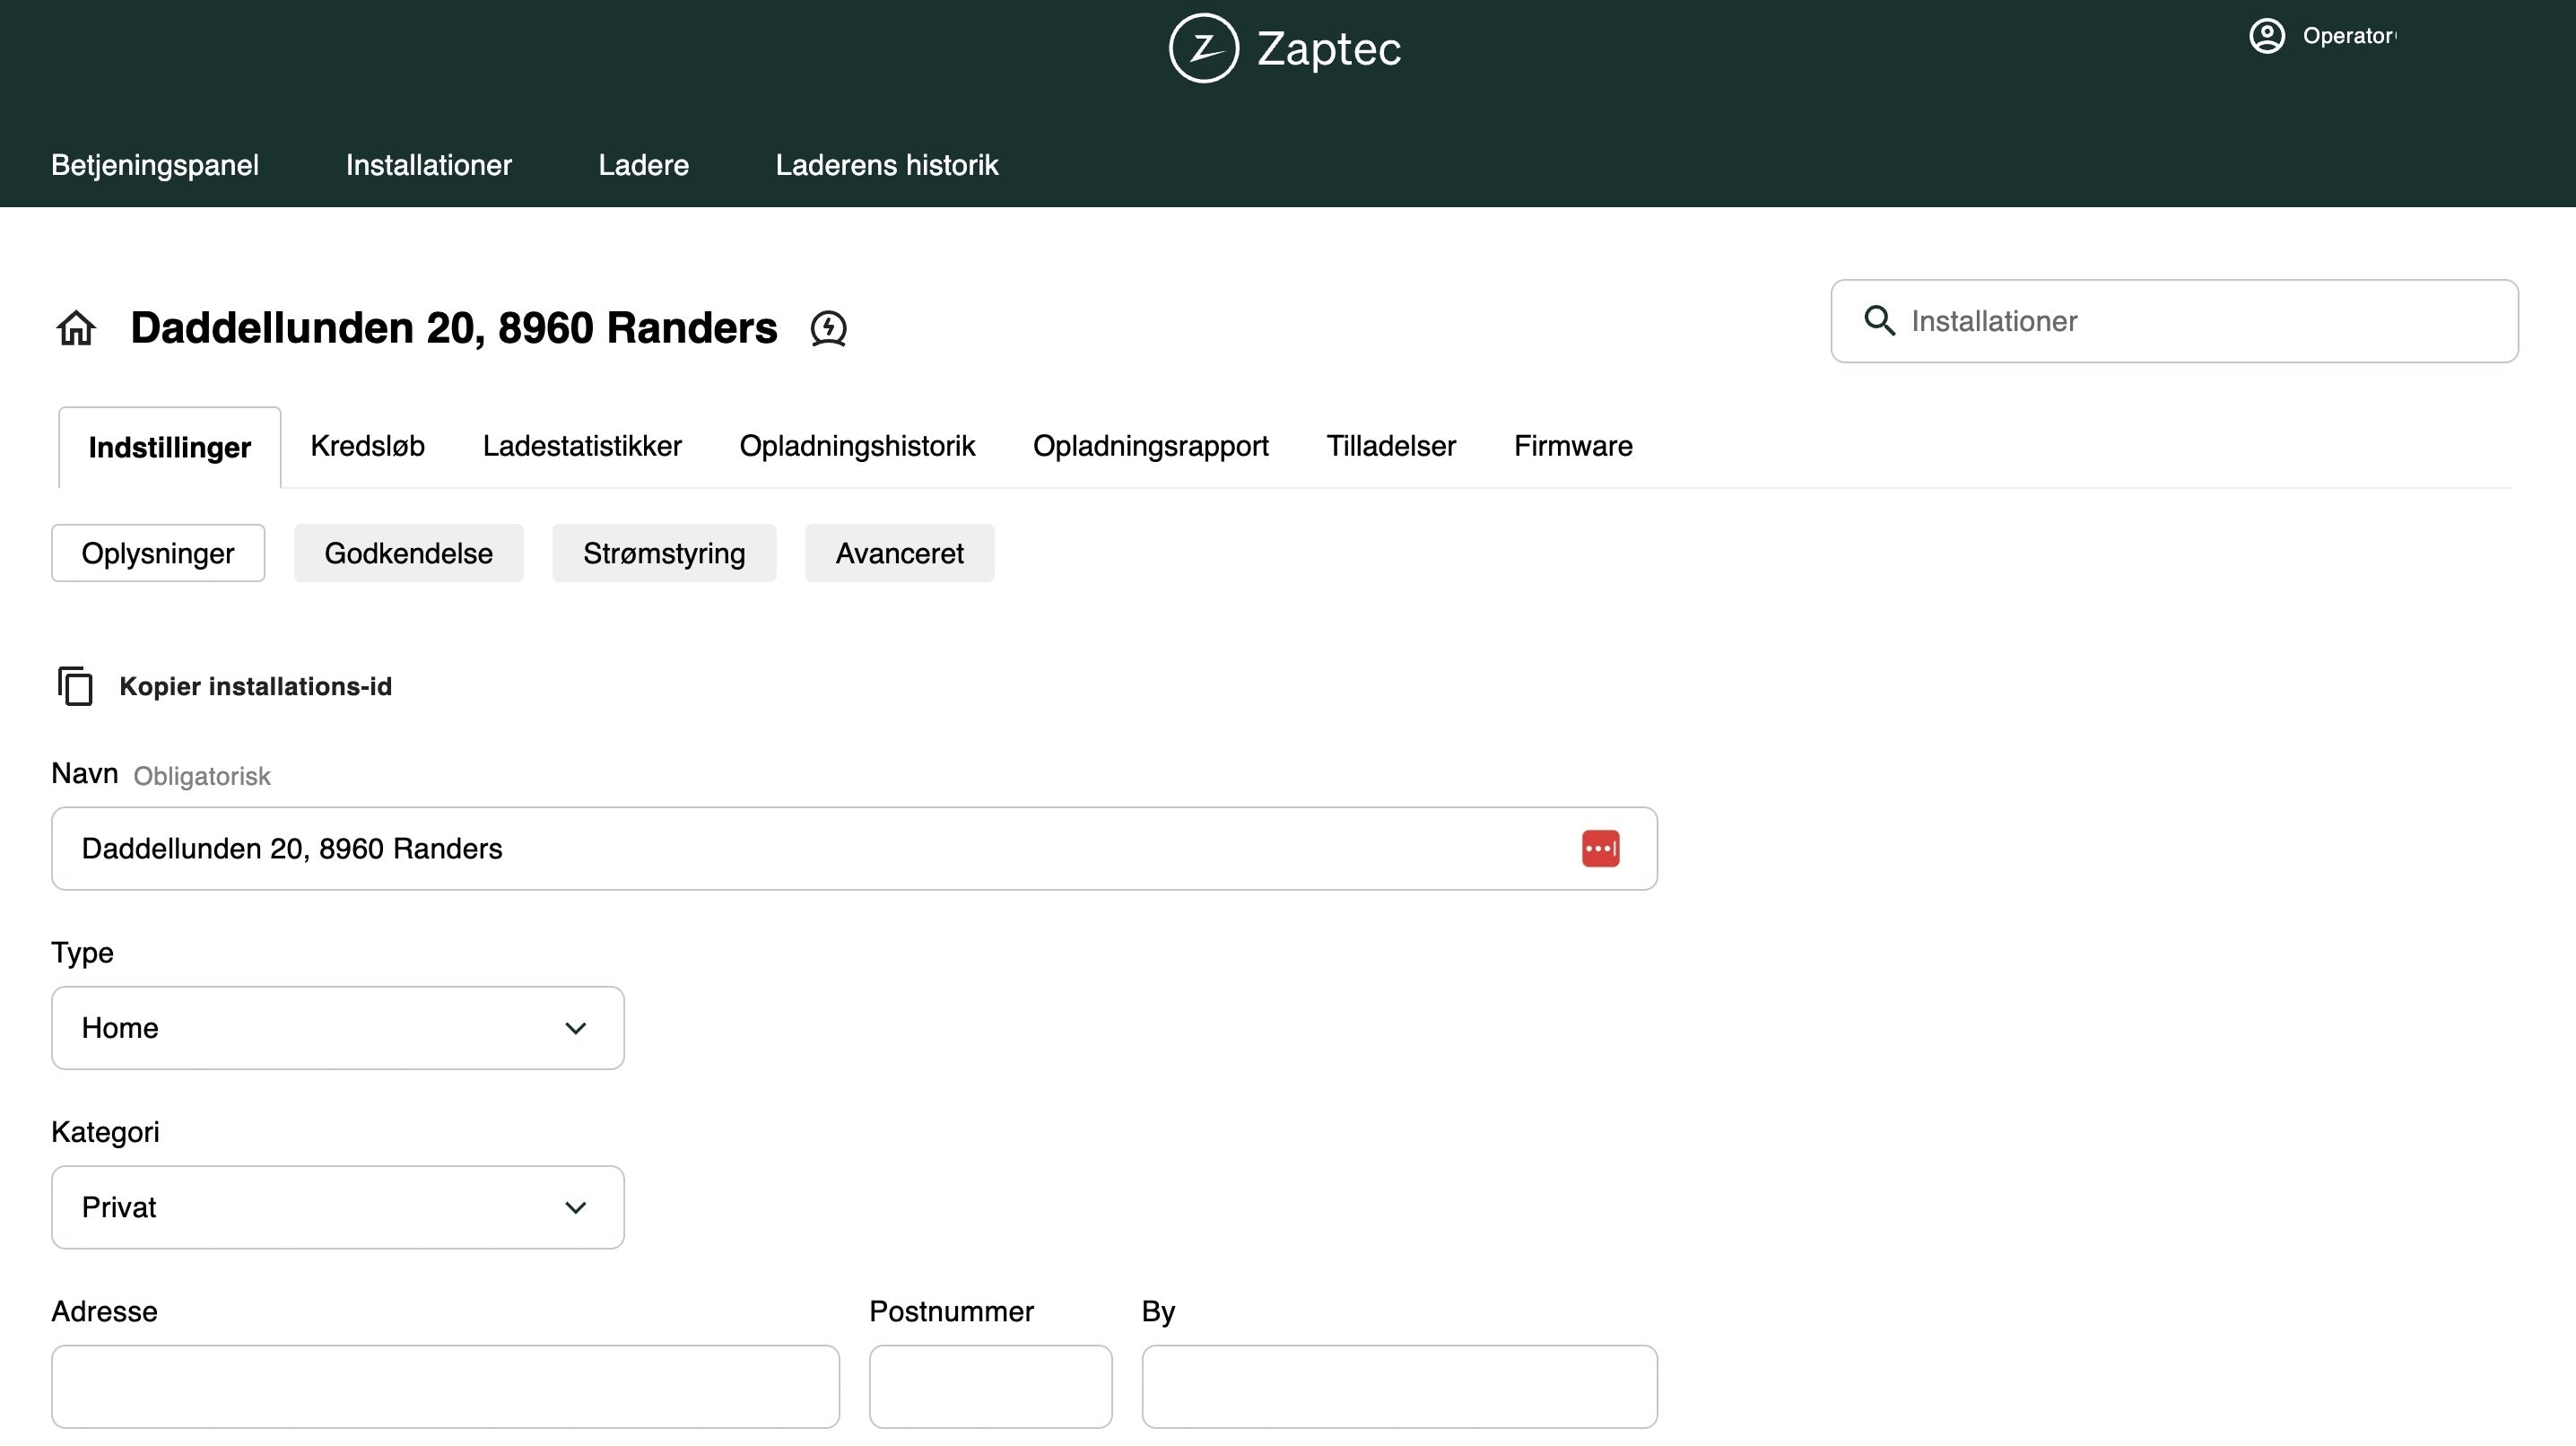The width and height of the screenshot is (2576, 1446).
Task: Click the home icon beside installation title
Action: [76, 327]
